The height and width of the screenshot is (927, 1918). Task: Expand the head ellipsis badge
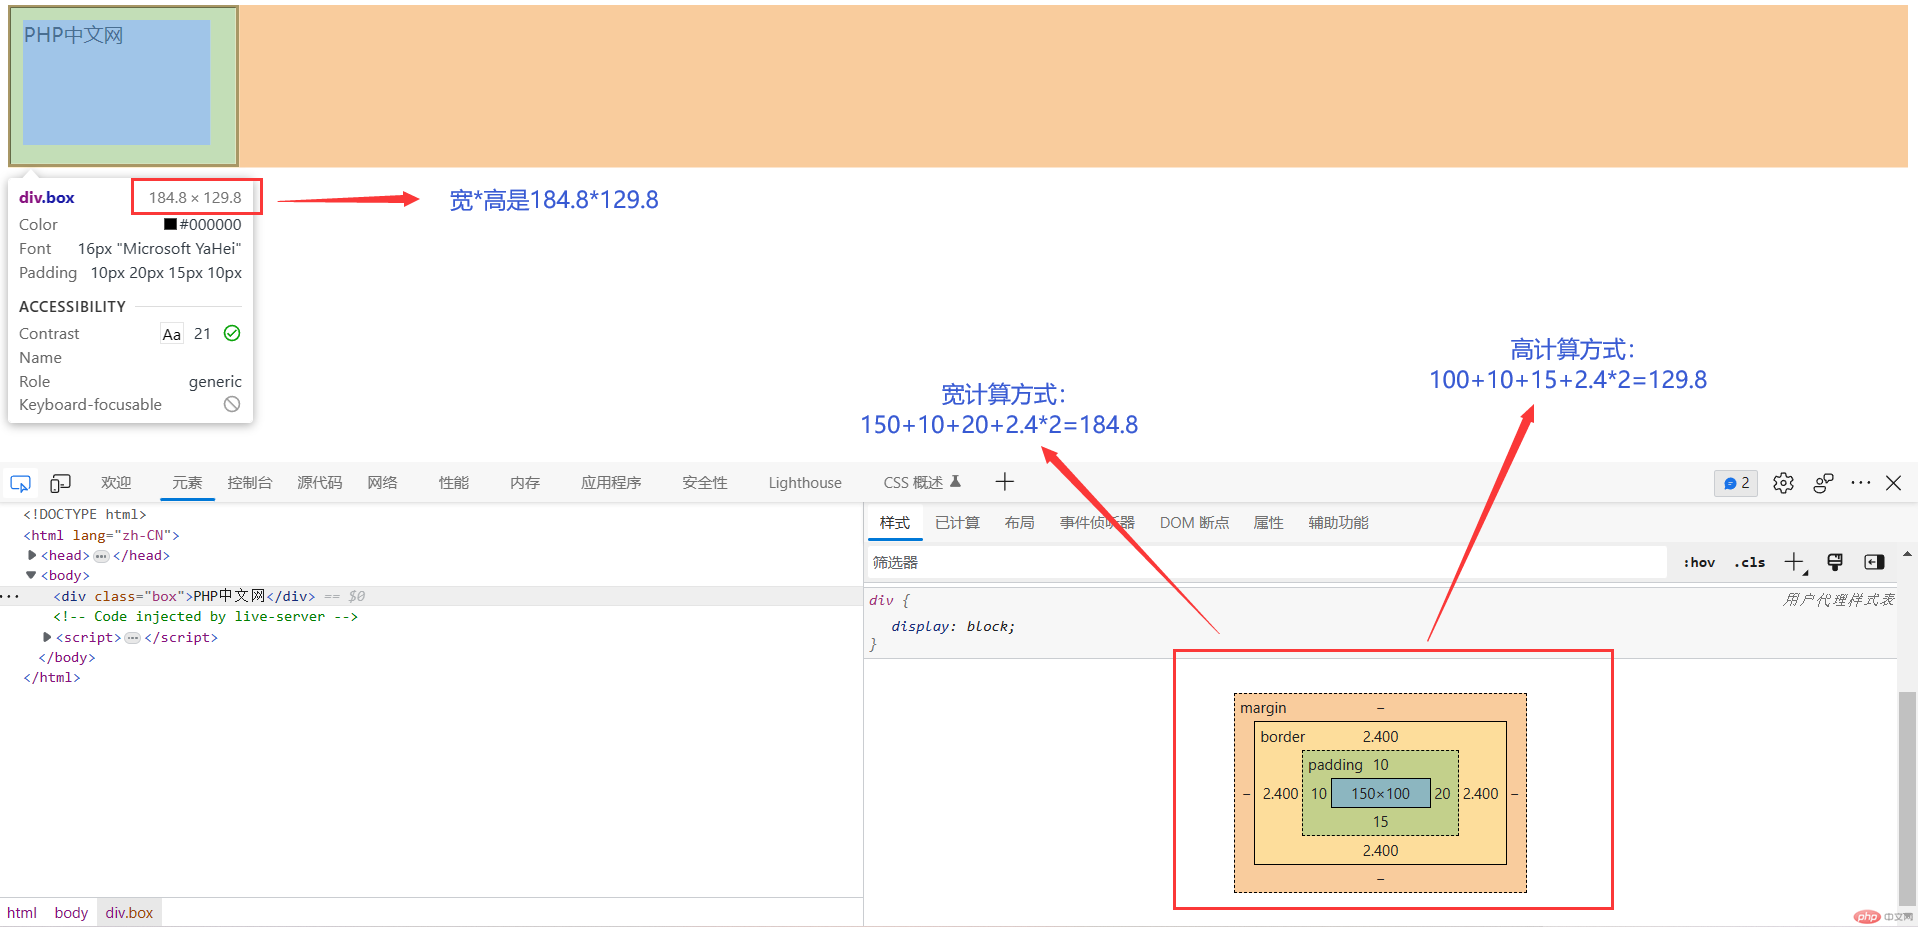pyautogui.click(x=101, y=556)
